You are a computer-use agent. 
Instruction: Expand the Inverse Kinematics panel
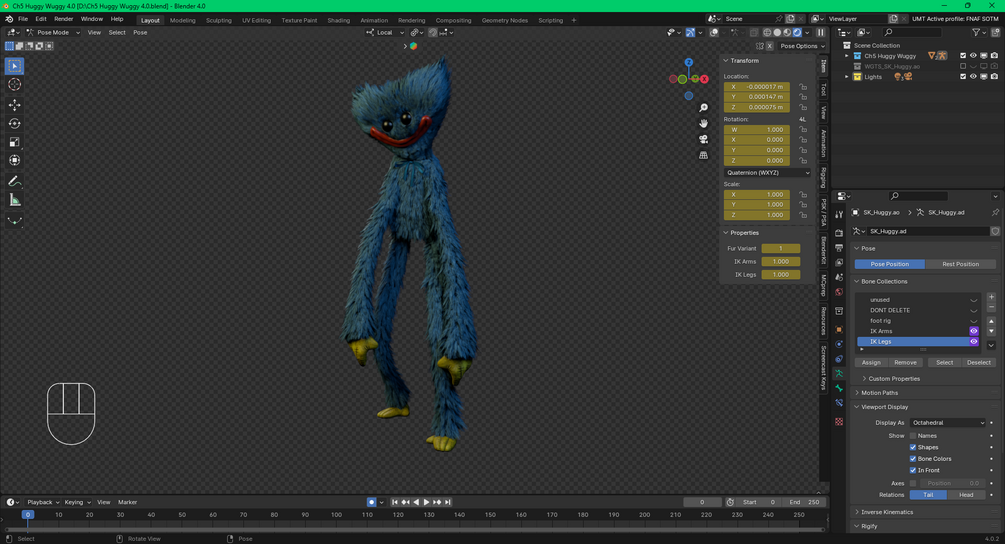tap(887, 512)
